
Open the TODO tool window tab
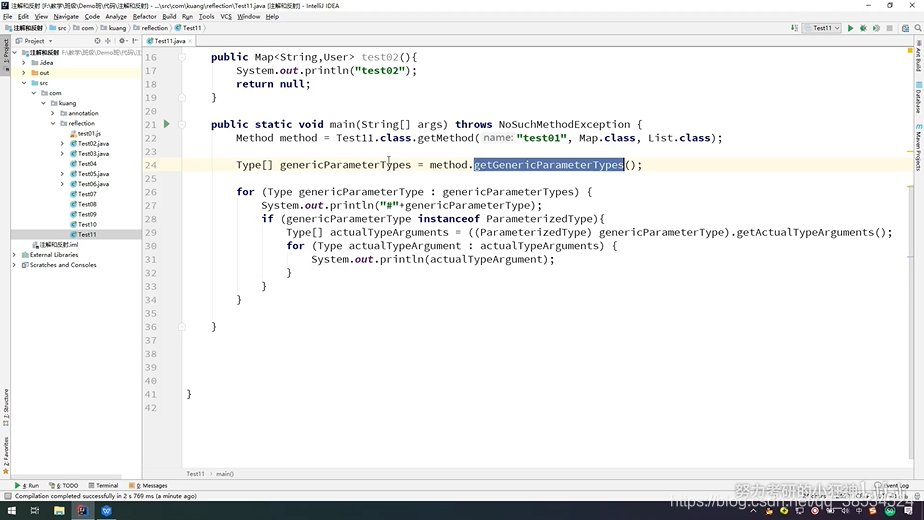tap(64, 485)
